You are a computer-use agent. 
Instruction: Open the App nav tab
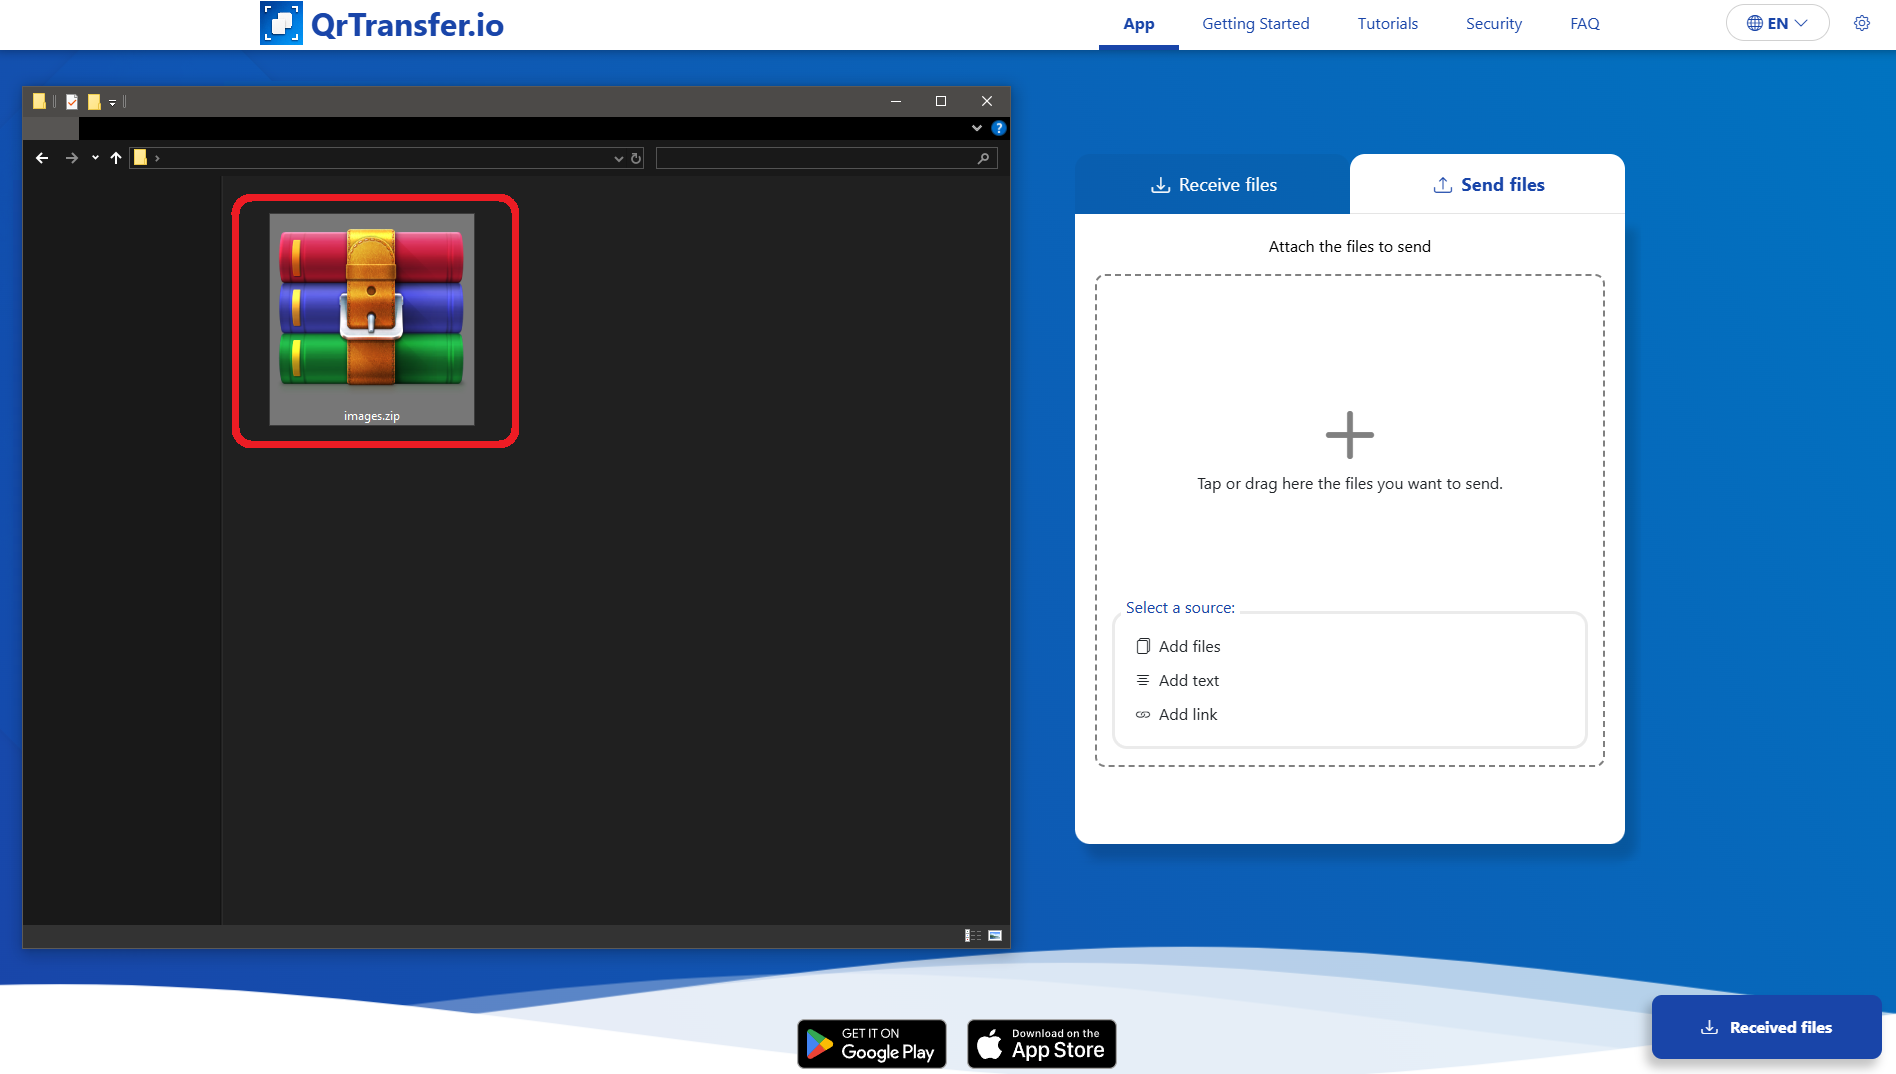[x=1138, y=24]
